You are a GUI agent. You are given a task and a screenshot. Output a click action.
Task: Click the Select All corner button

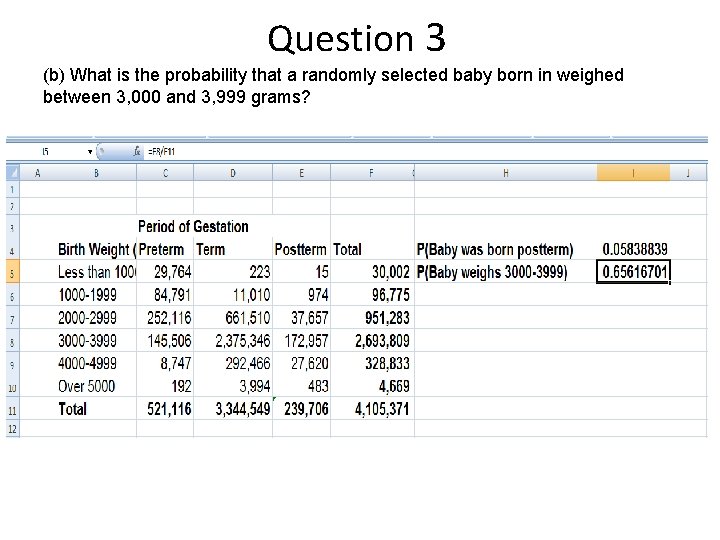coord(13,173)
